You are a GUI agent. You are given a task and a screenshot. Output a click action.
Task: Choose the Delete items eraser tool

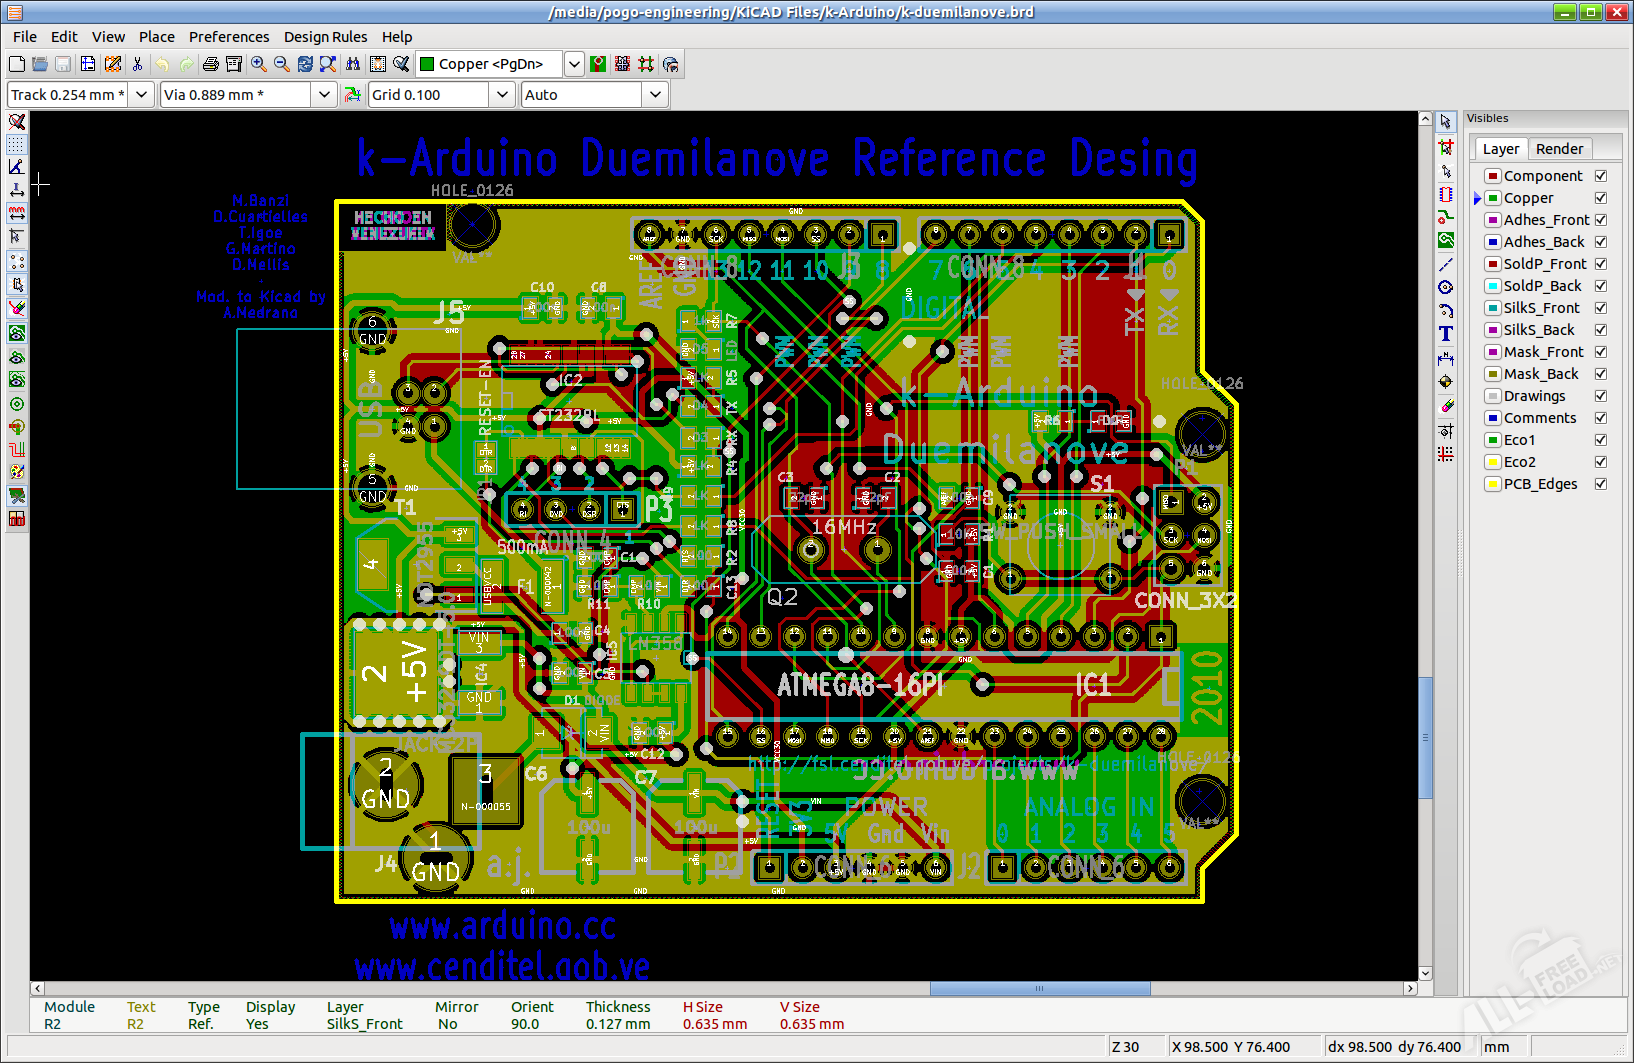pos(1446,406)
